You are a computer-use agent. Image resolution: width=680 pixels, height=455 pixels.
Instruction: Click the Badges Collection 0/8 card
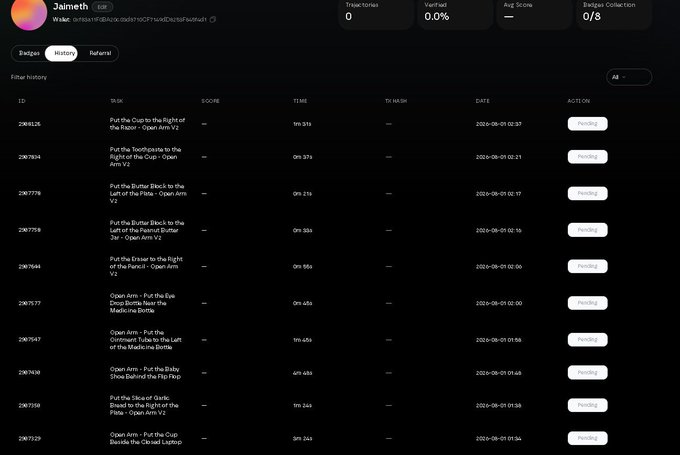pyautogui.click(x=614, y=14)
